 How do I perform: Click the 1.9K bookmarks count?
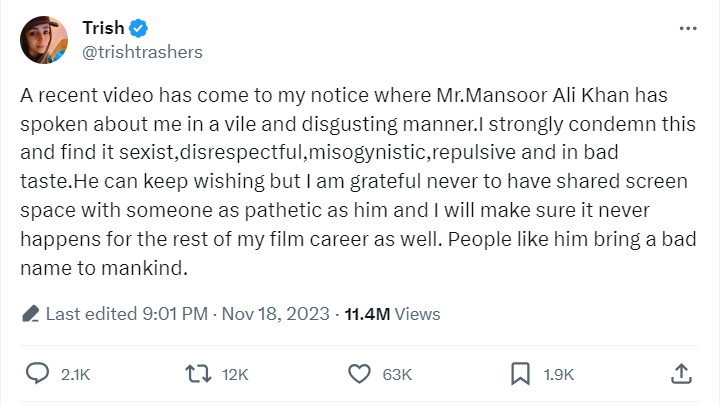[x=558, y=375]
